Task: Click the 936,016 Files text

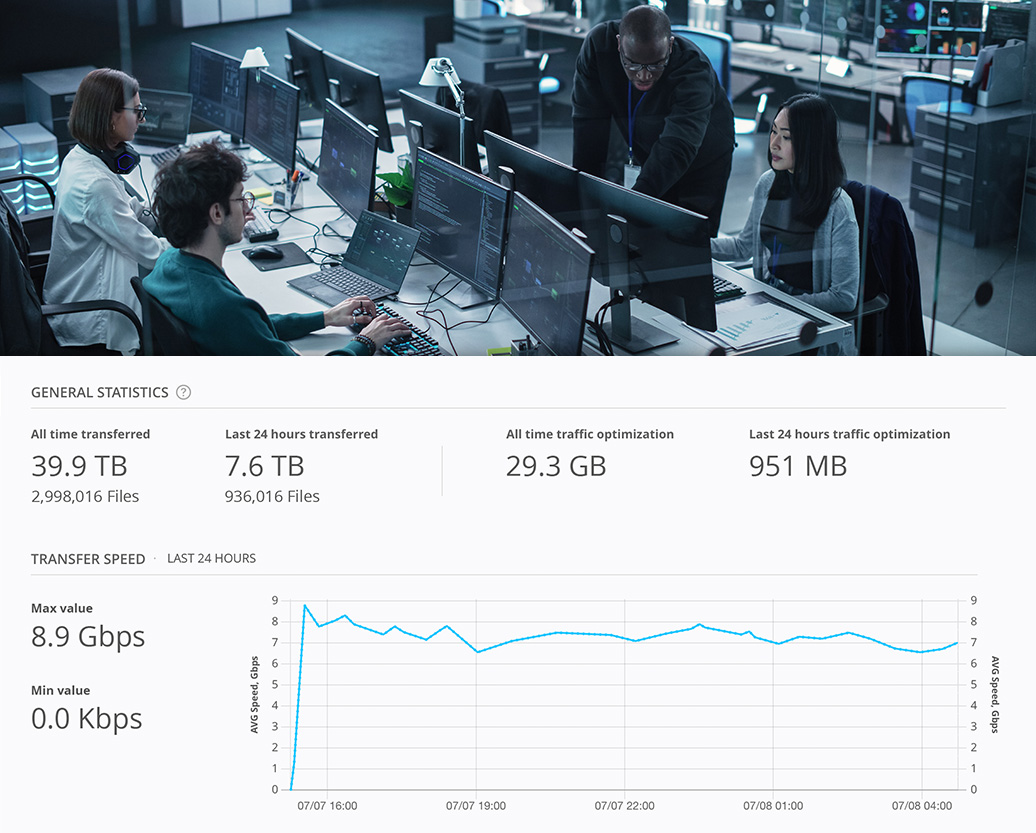Action: point(272,496)
